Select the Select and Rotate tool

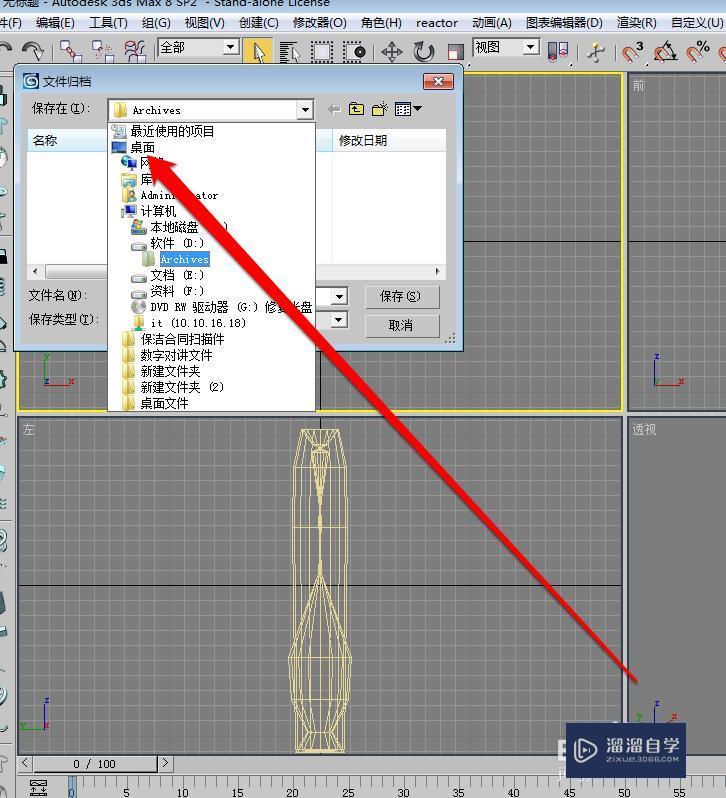[x=423, y=51]
